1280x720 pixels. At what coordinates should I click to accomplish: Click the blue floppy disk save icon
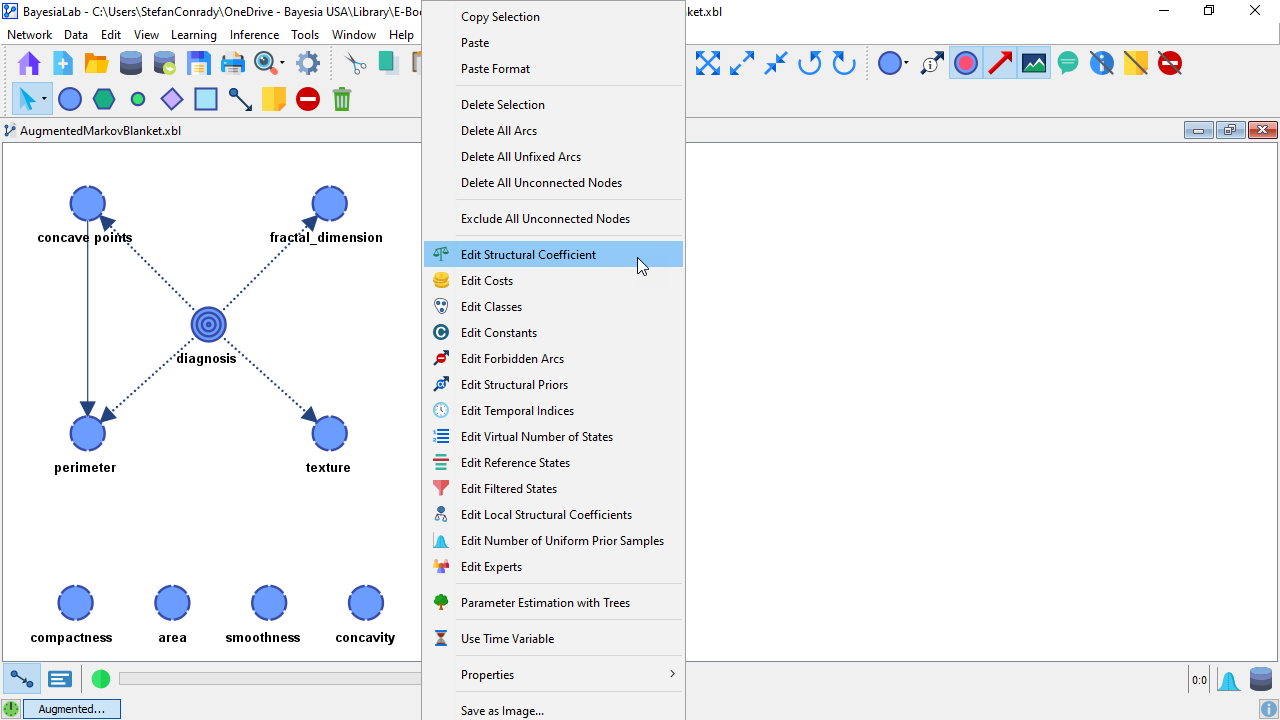click(x=199, y=64)
